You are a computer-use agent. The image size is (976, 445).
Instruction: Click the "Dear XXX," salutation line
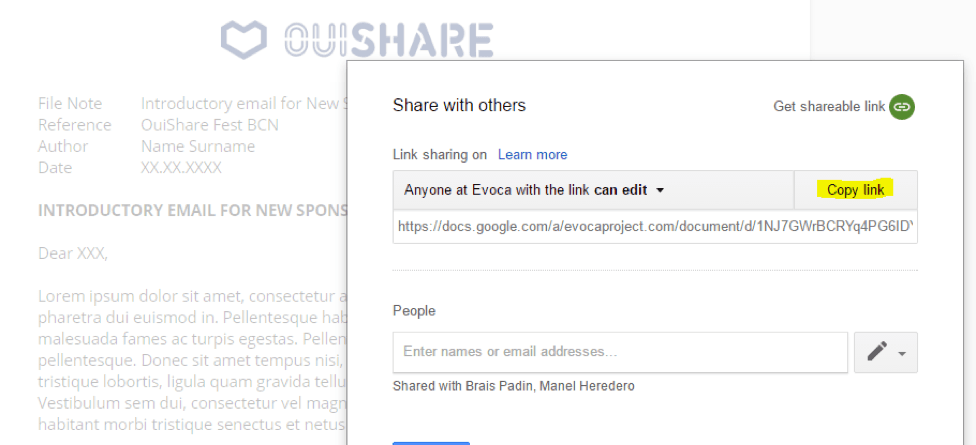click(x=72, y=253)
